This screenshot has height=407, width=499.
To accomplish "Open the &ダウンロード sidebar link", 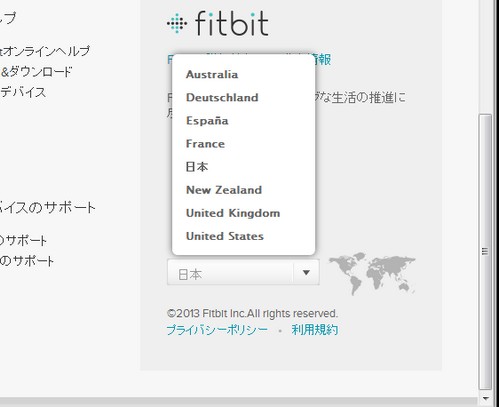I will [x=36, y=72].
